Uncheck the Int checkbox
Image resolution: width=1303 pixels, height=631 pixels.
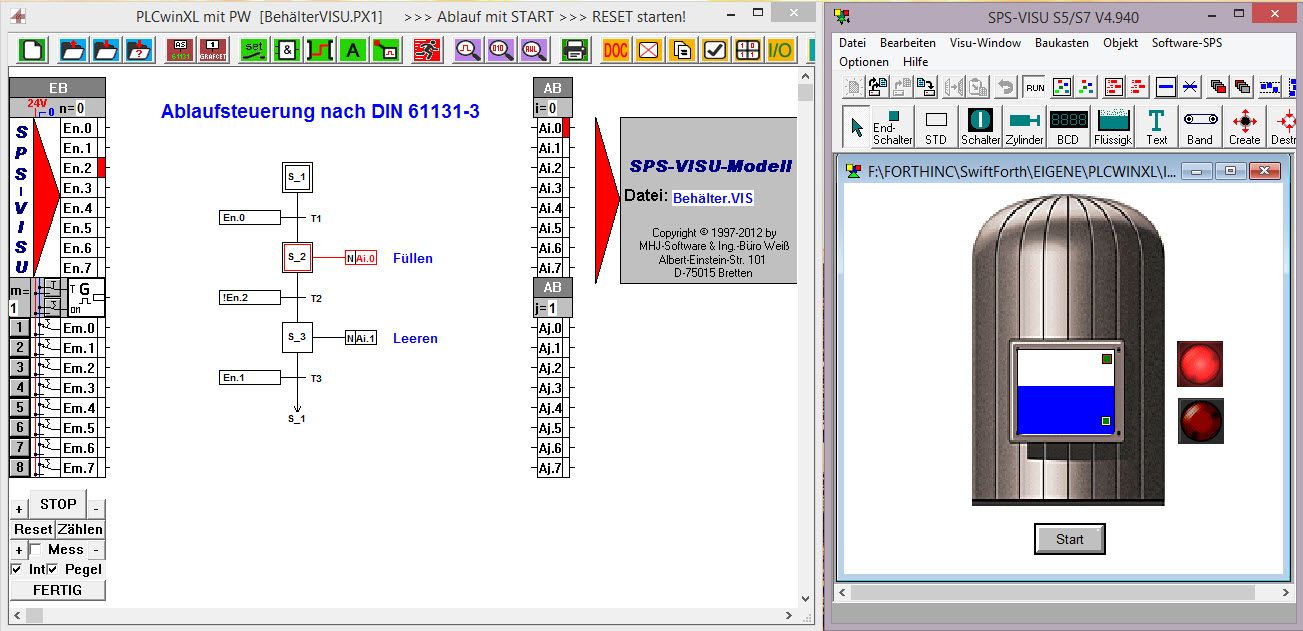pos(16,569)
